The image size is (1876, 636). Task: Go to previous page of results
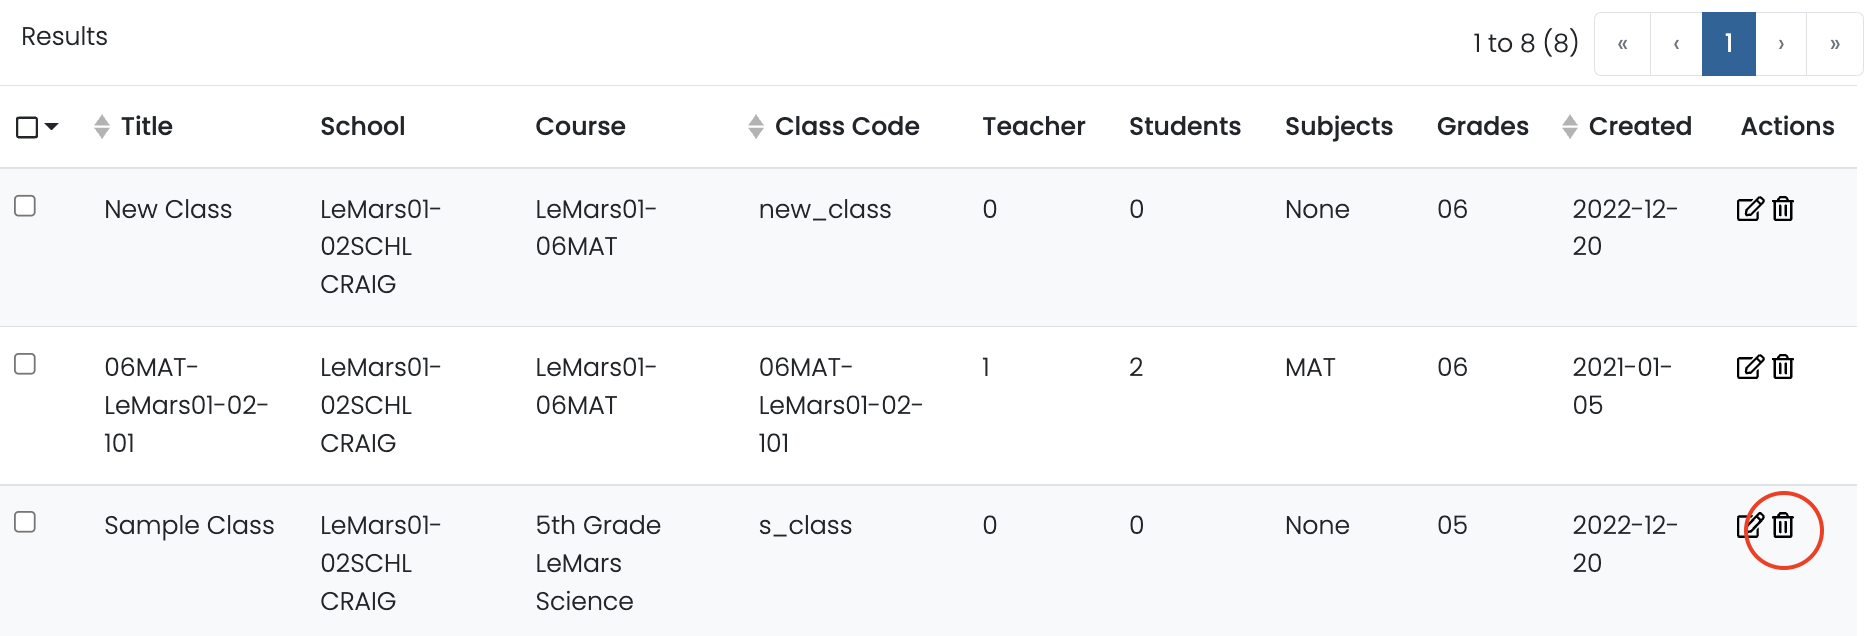1676,44
